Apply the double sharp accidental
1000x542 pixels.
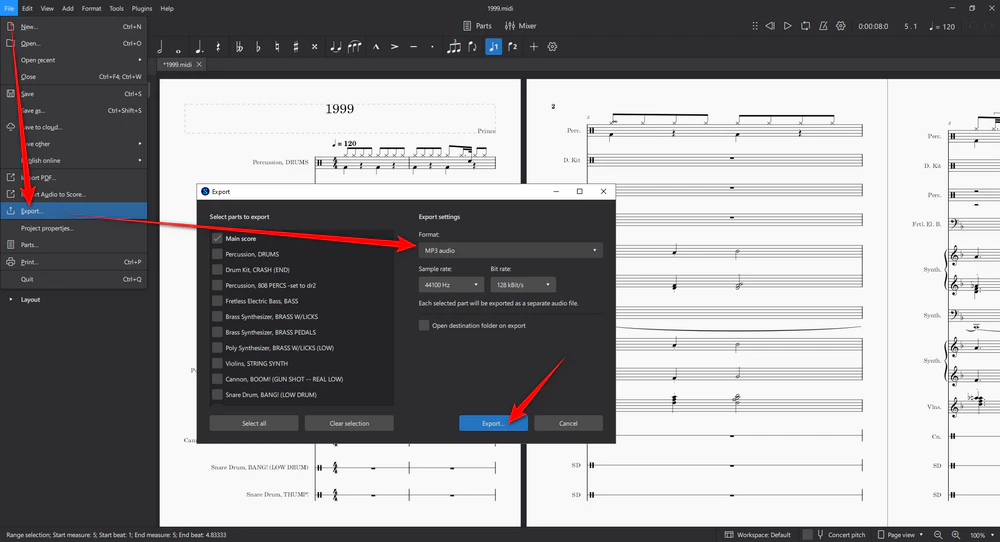(x=314, y=47)
